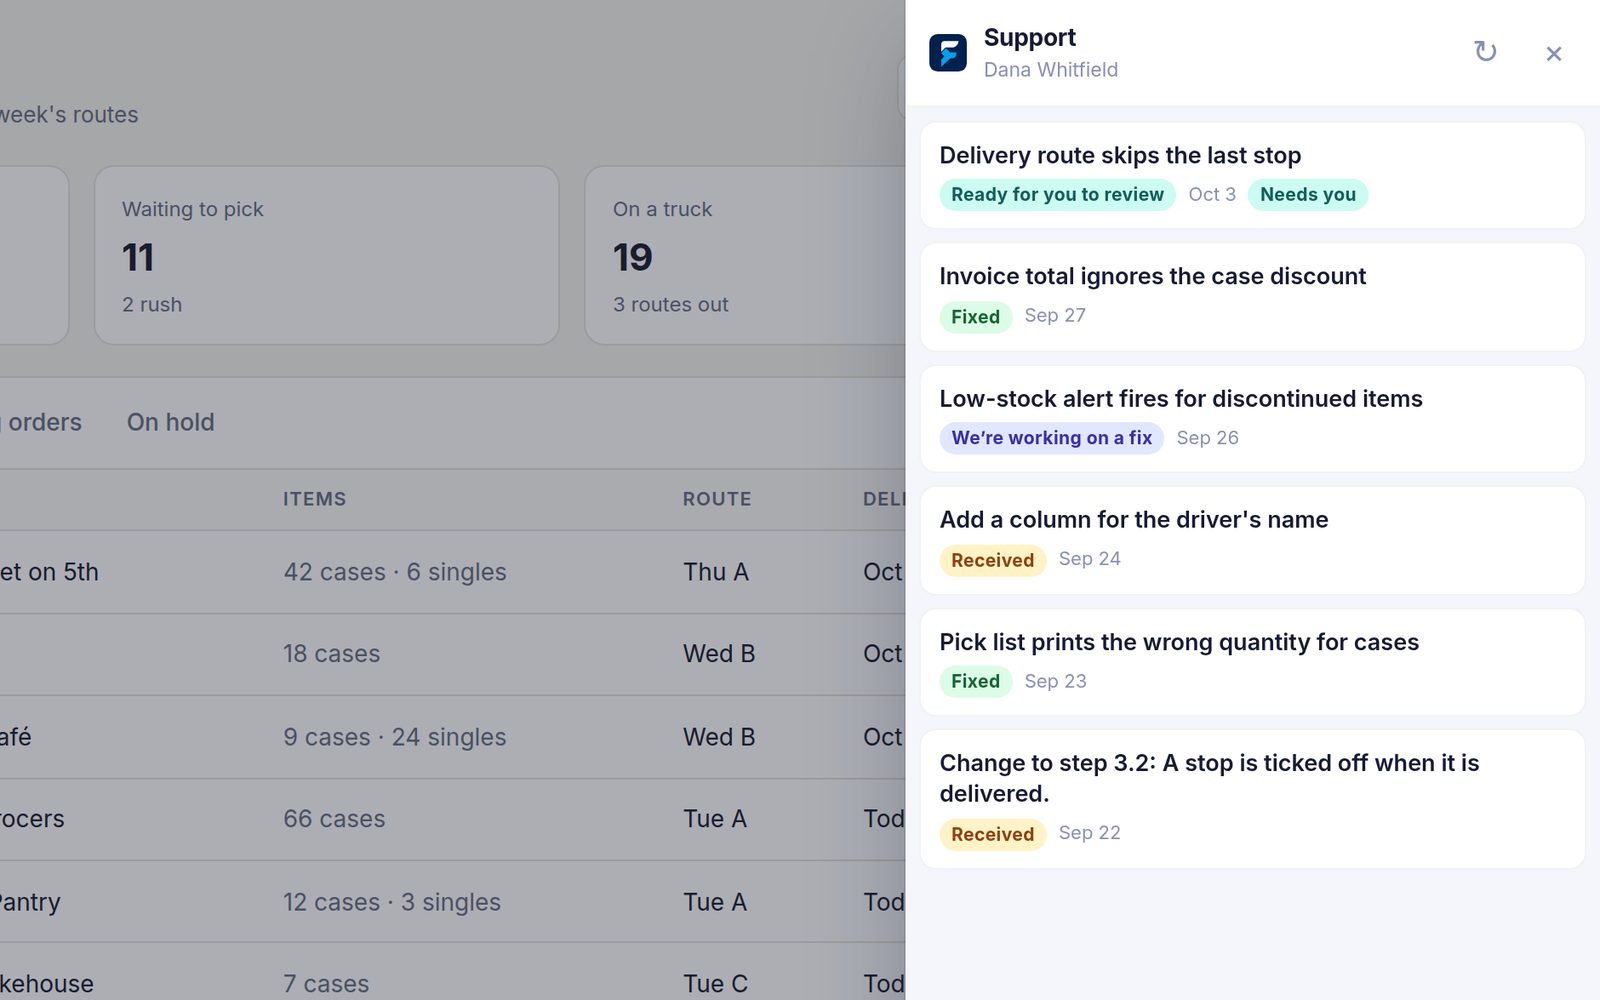1600x1000 pixels.
Task: Click the Received badge dated Sep 24
Action: (x=992, y=560)
